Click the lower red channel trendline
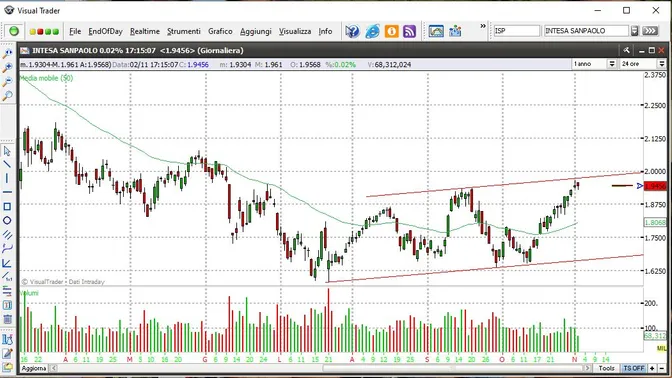 click(x=485, y=268)
